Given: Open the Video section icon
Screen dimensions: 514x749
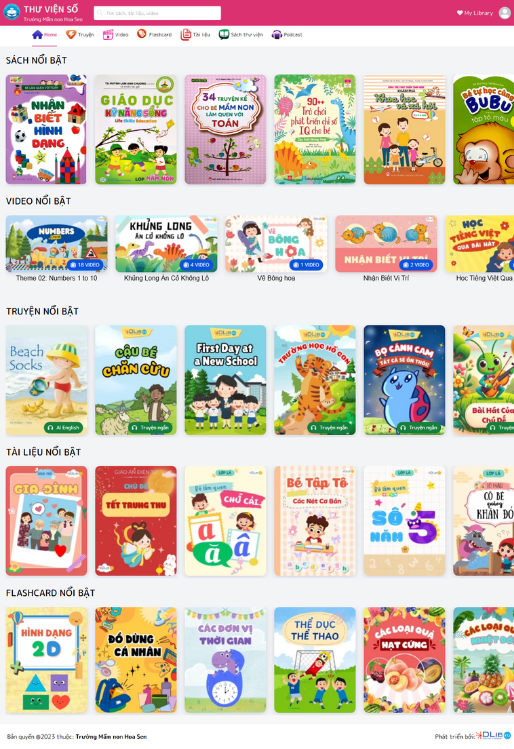Looking at the screenshot, I should [x=108, y=34].
